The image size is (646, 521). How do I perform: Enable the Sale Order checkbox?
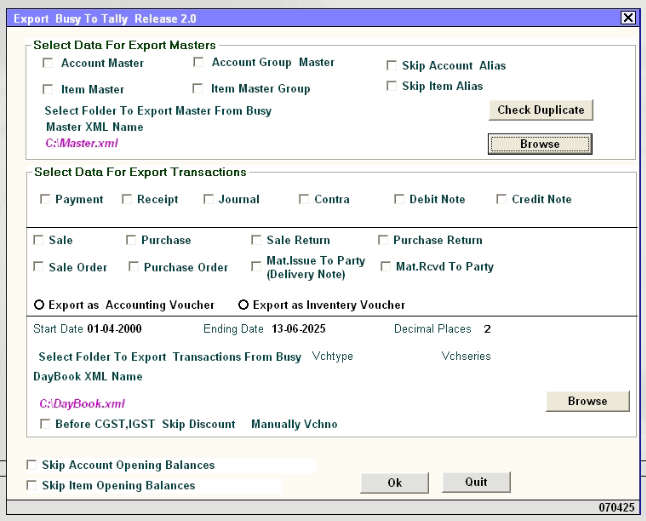(38, 267)
